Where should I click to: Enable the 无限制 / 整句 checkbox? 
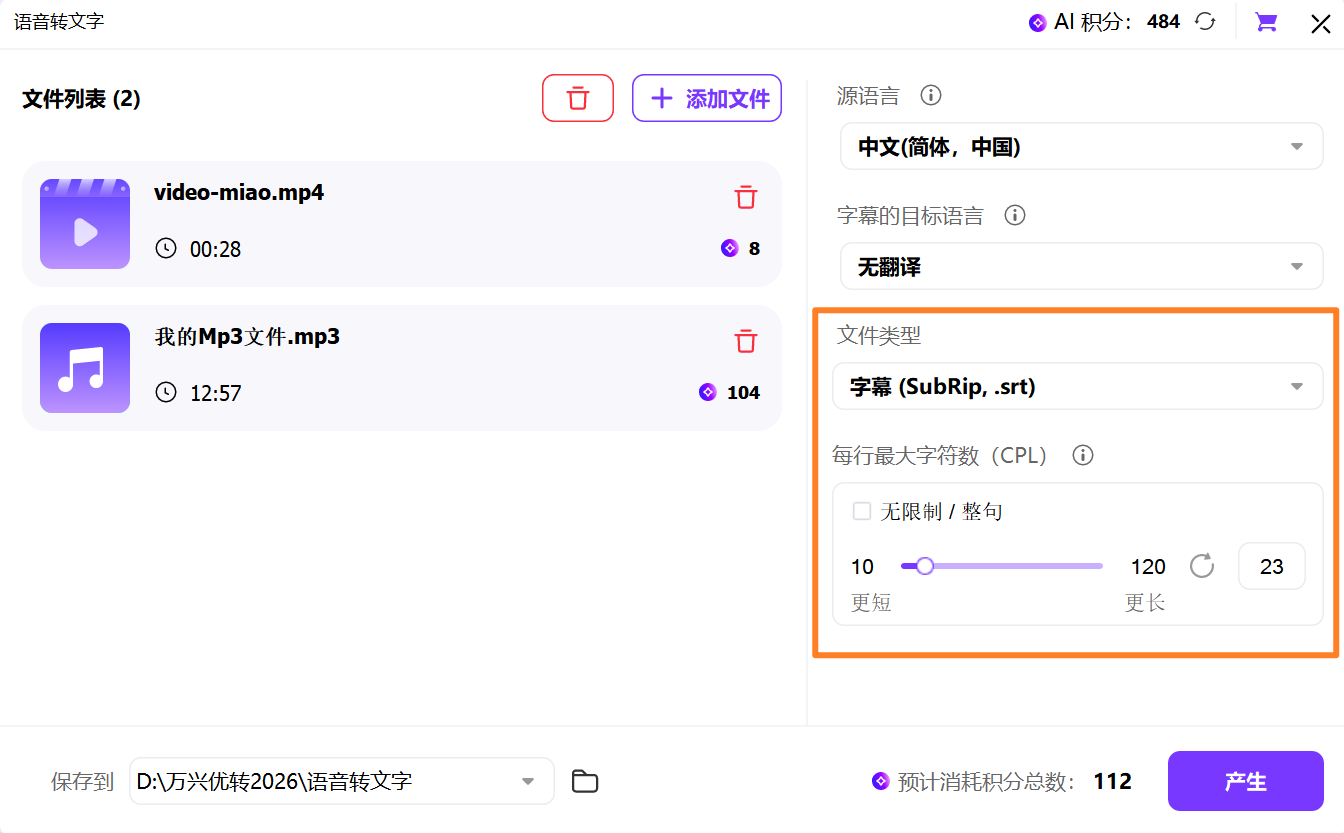tap(861, 512)
